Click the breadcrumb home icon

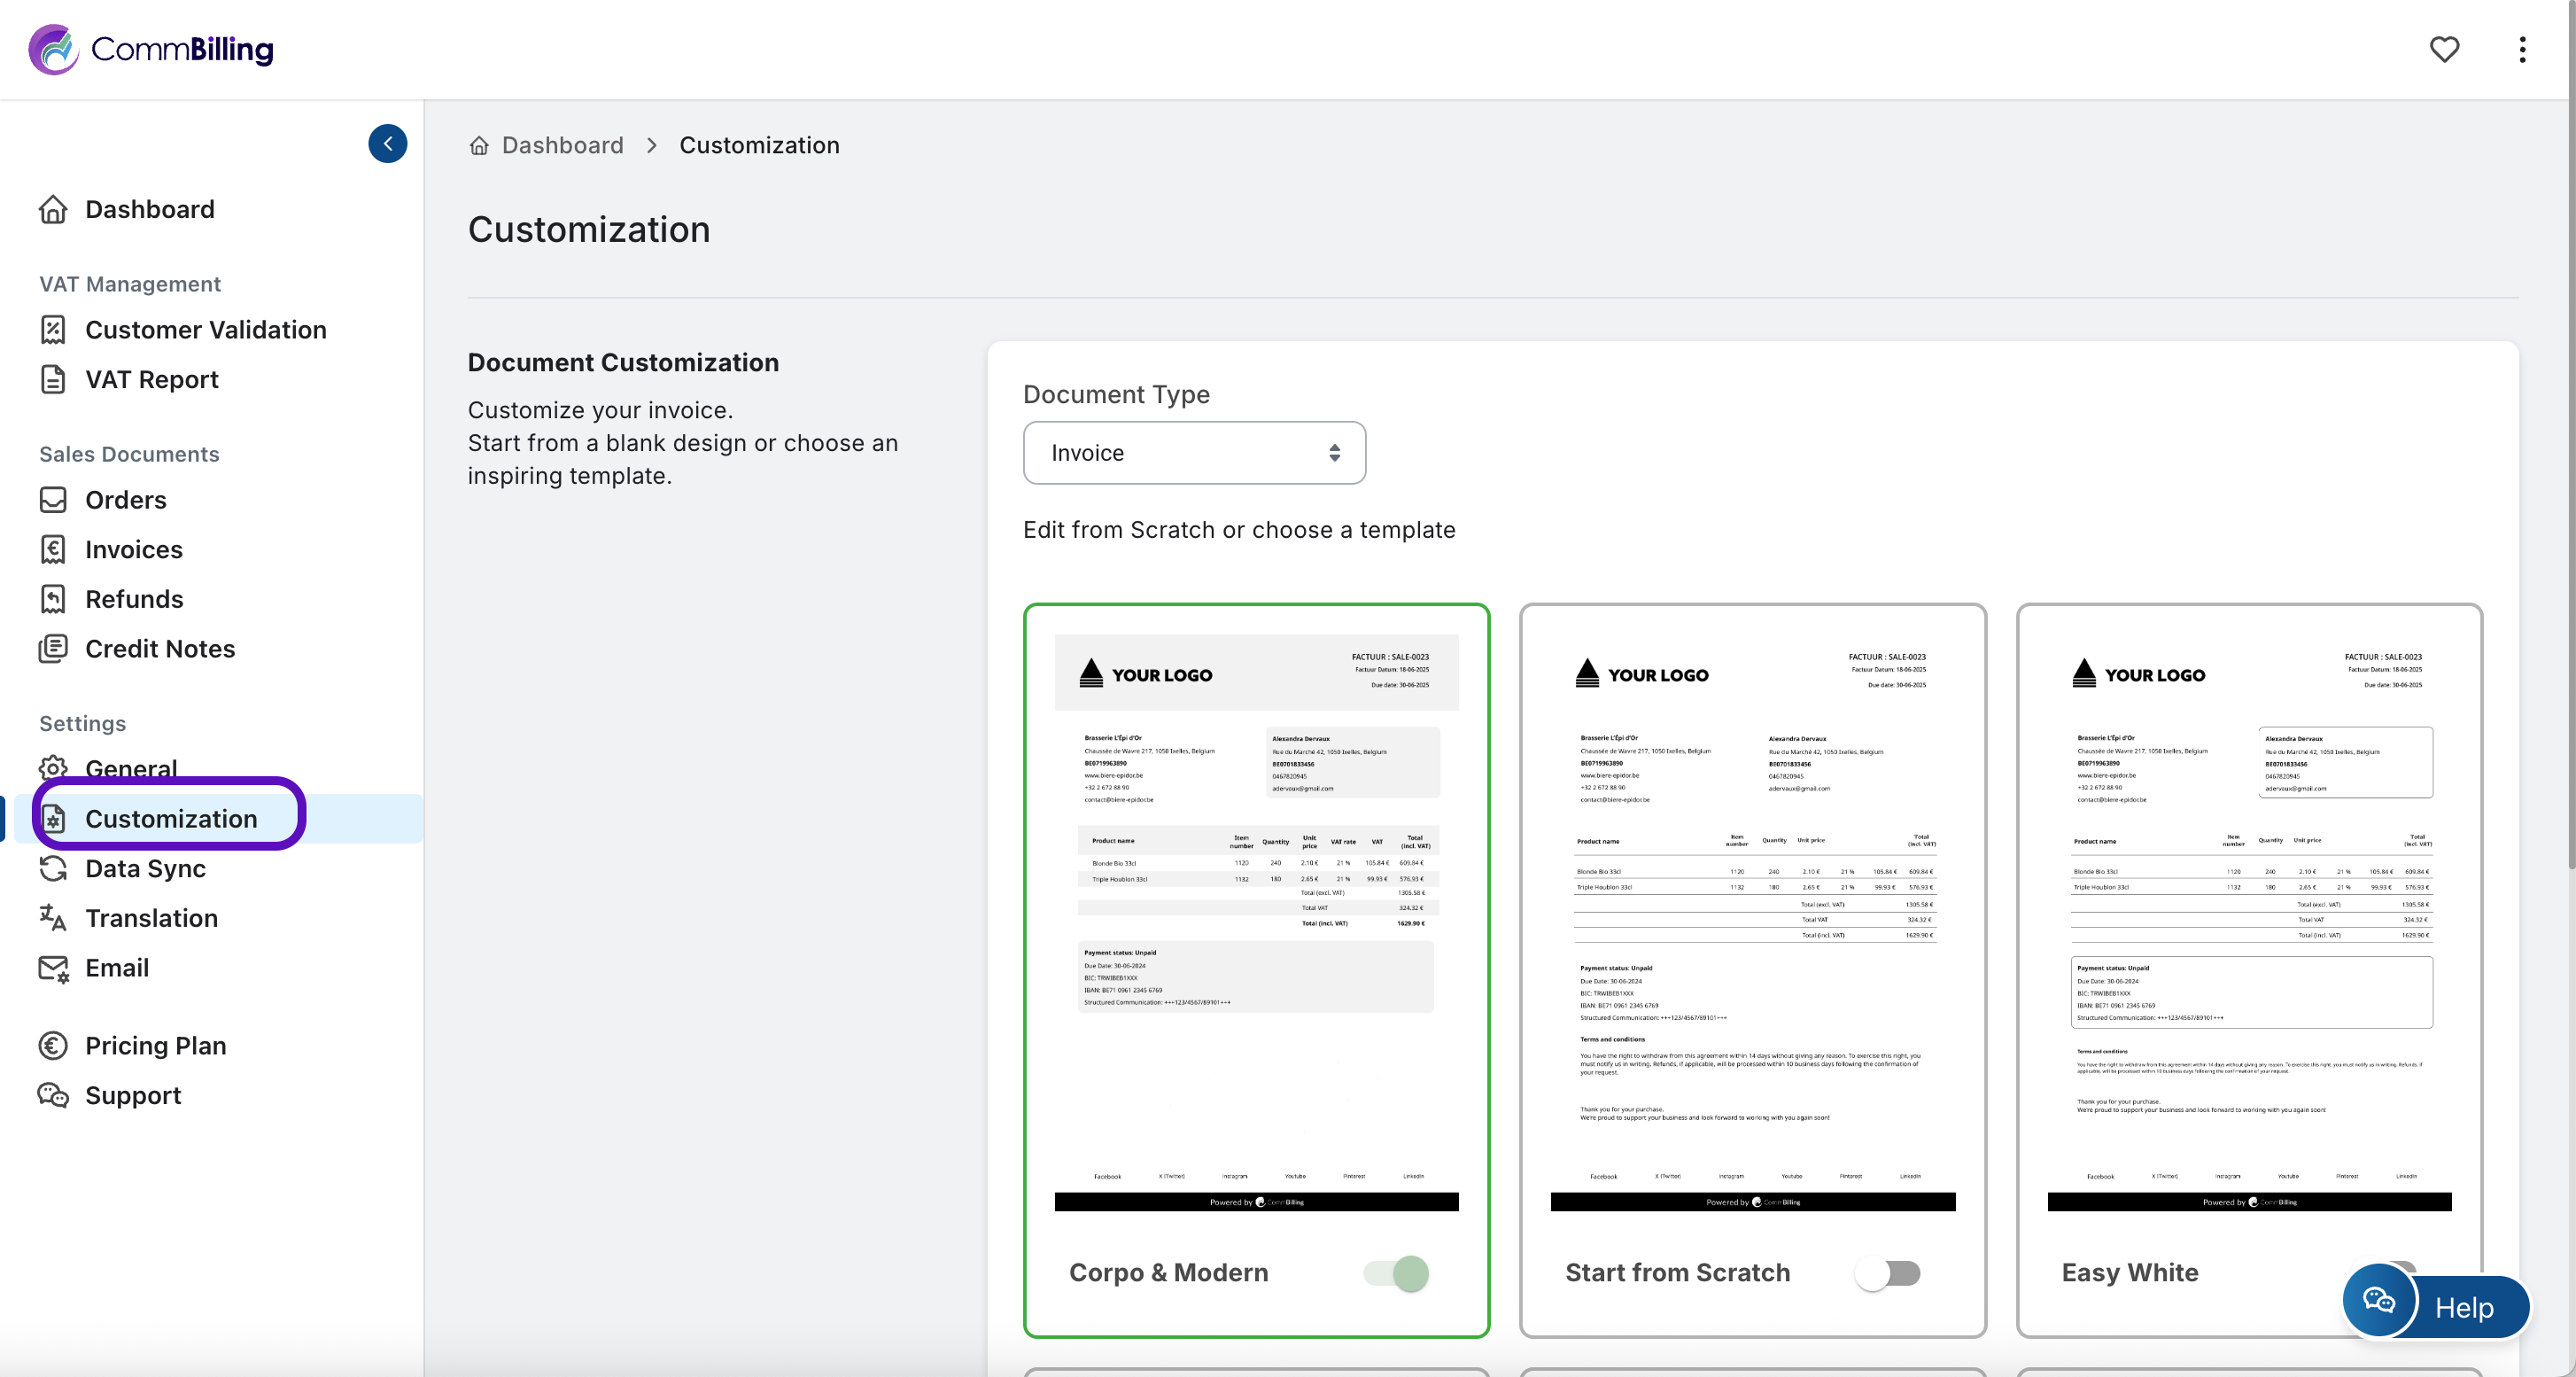coord(479,146)
